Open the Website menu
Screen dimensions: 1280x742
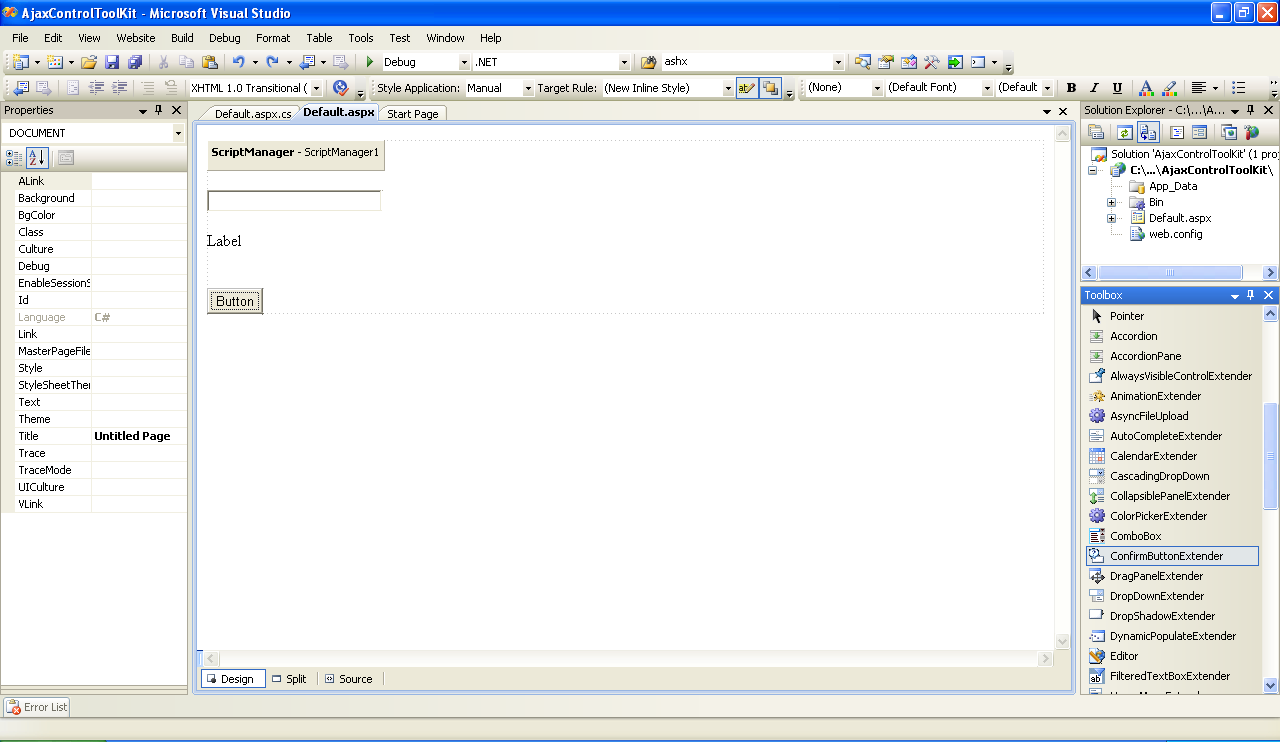136,38
